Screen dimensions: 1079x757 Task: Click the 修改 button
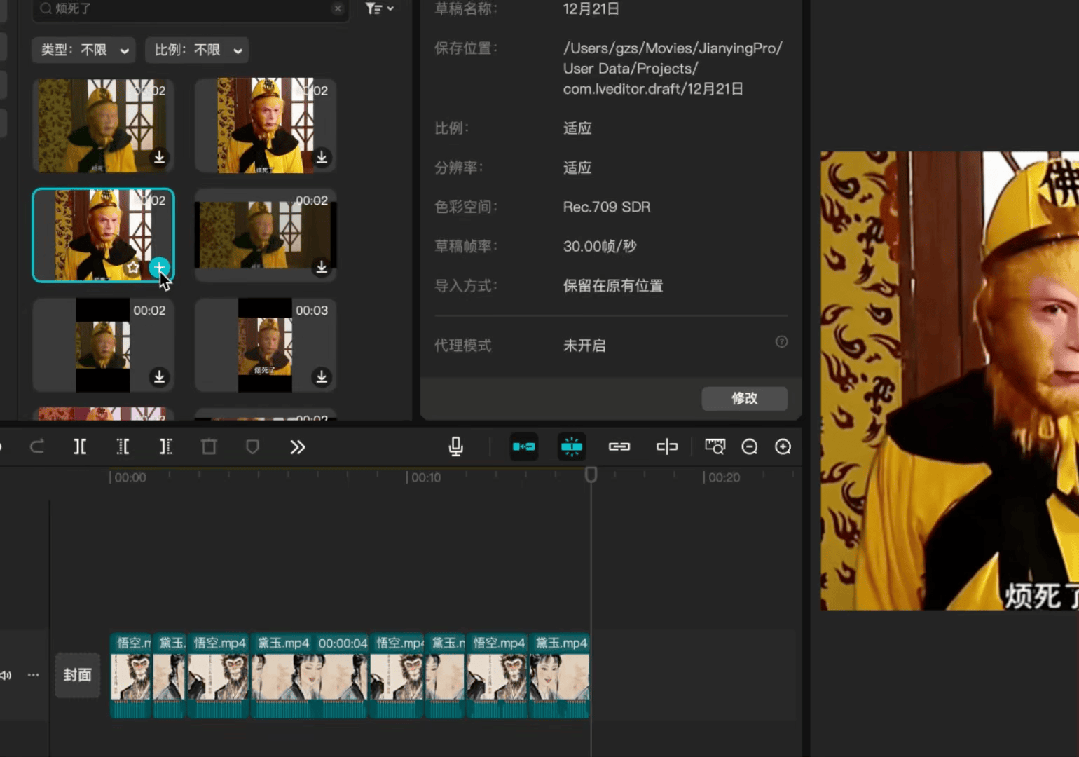click(744, 398)
